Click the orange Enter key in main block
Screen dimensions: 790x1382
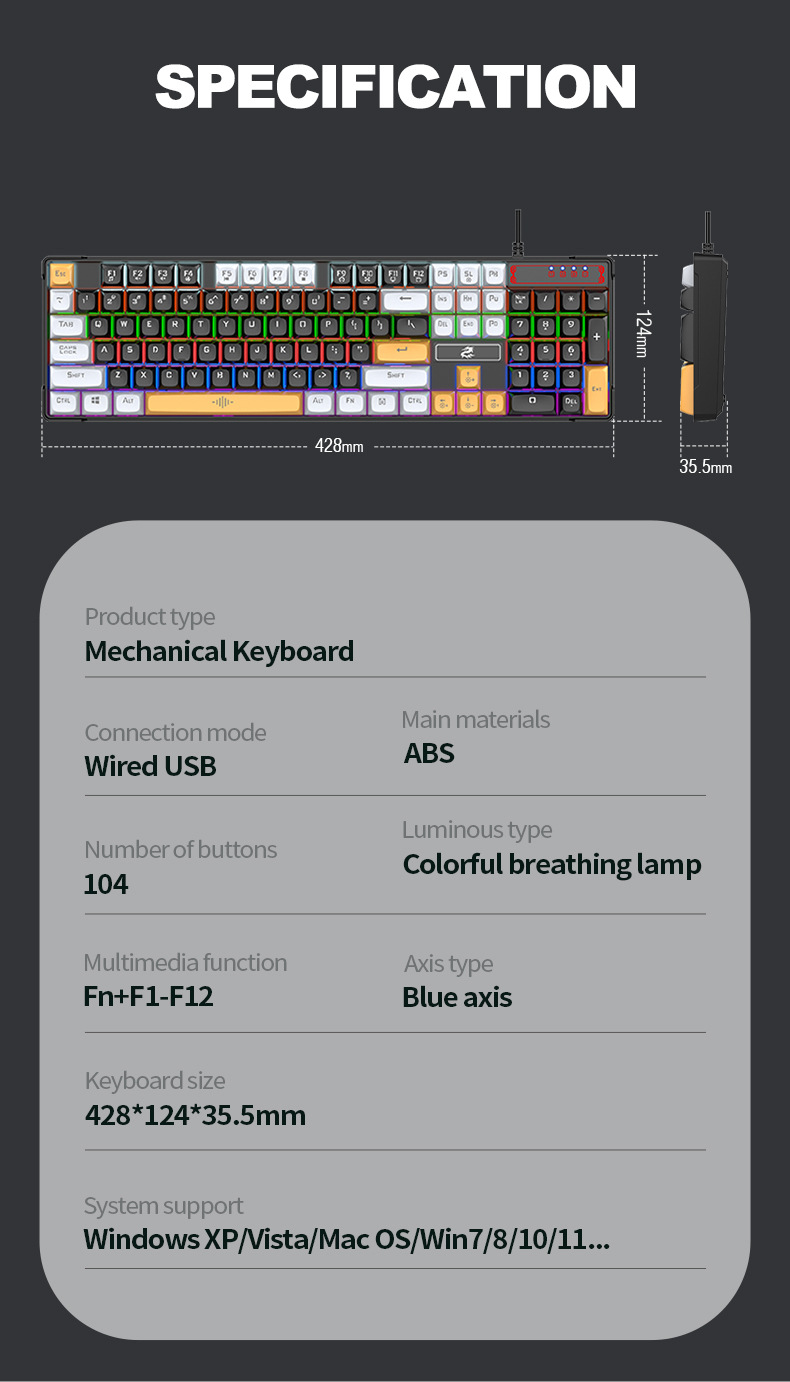click(x=401, y=351)
